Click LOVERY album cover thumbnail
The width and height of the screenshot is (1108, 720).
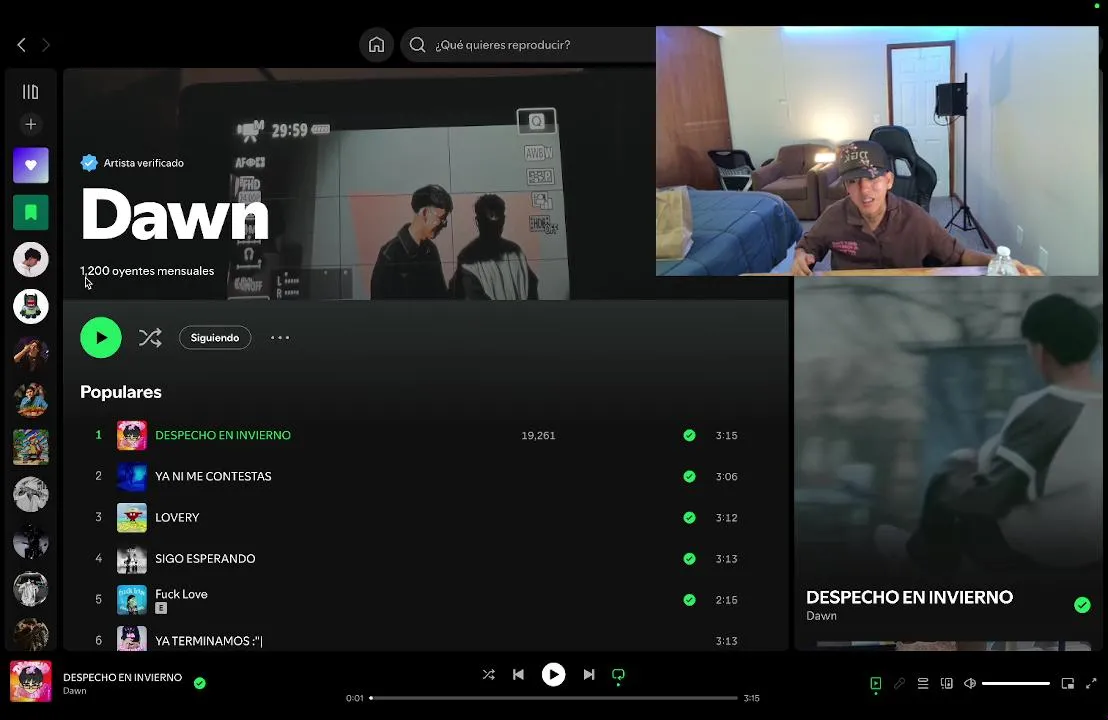point(131,517)
